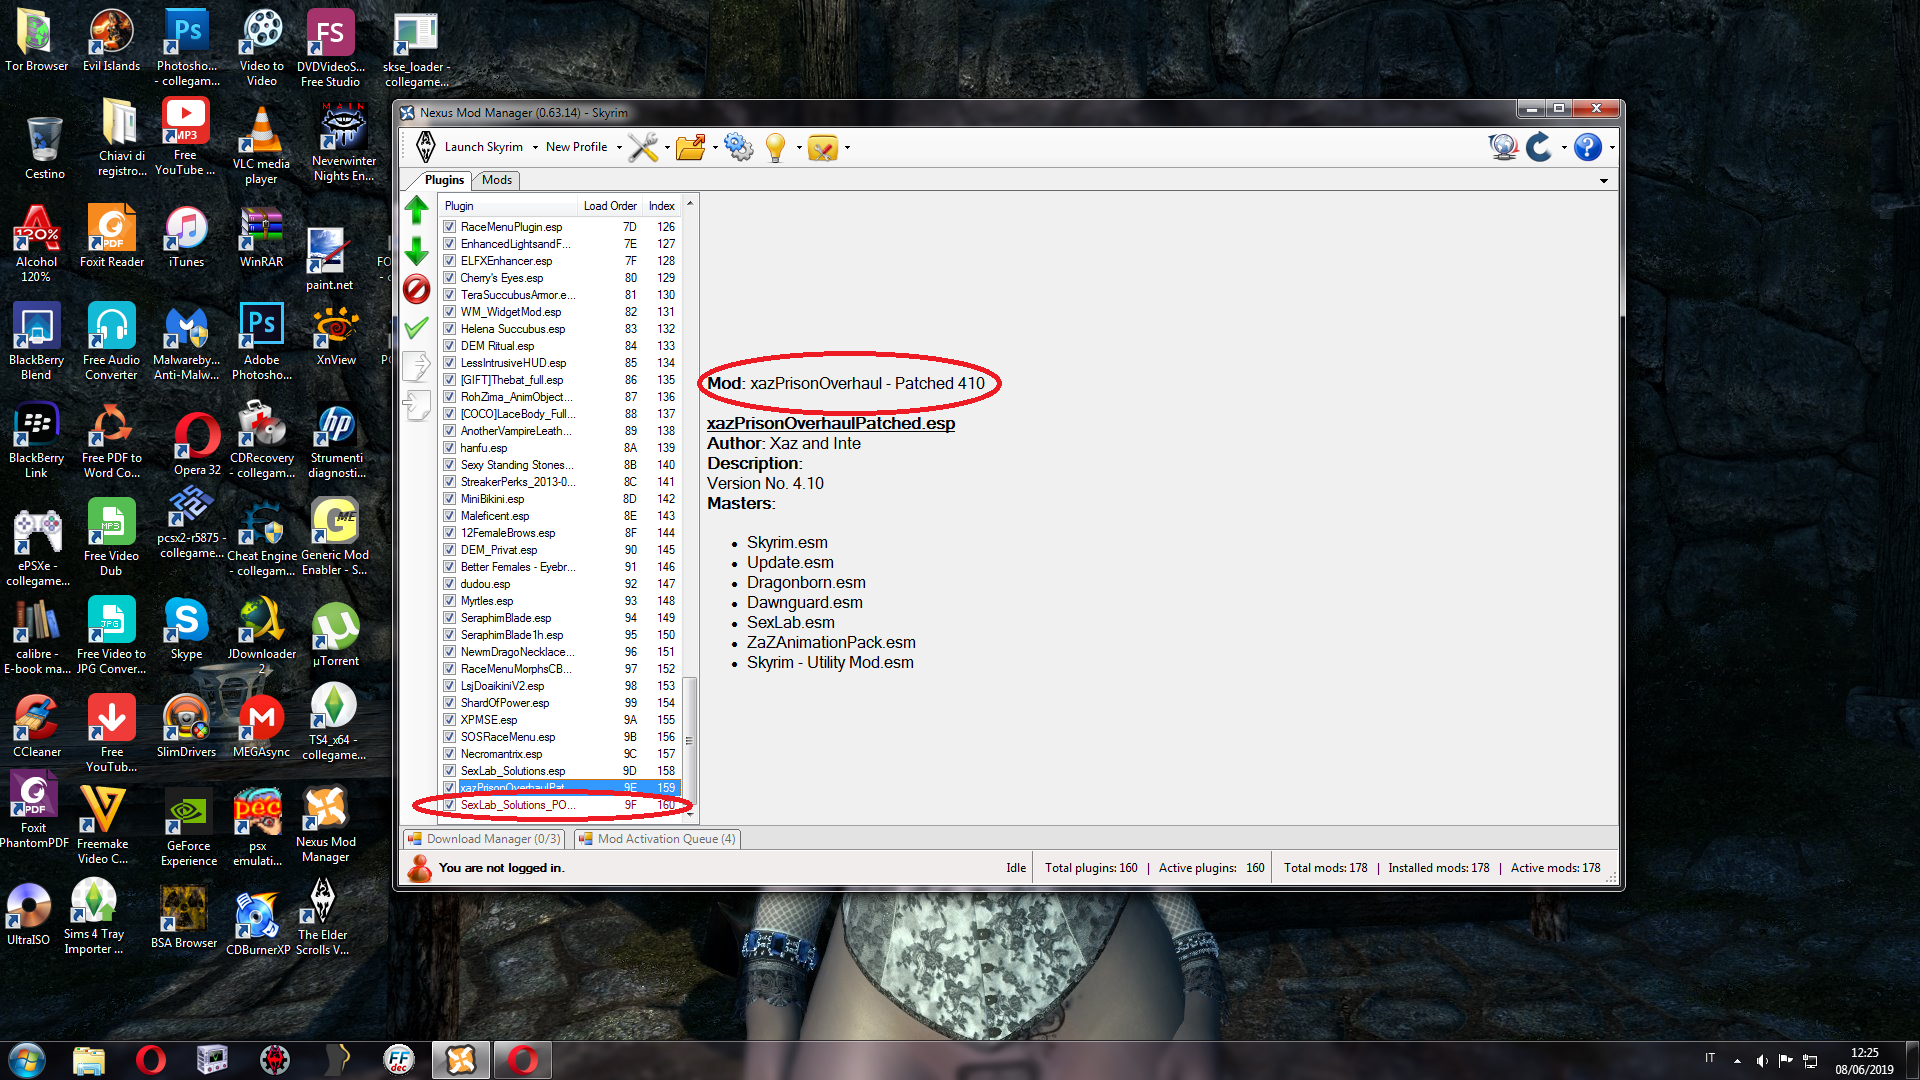Export load order document icon

tap(417, 366)
